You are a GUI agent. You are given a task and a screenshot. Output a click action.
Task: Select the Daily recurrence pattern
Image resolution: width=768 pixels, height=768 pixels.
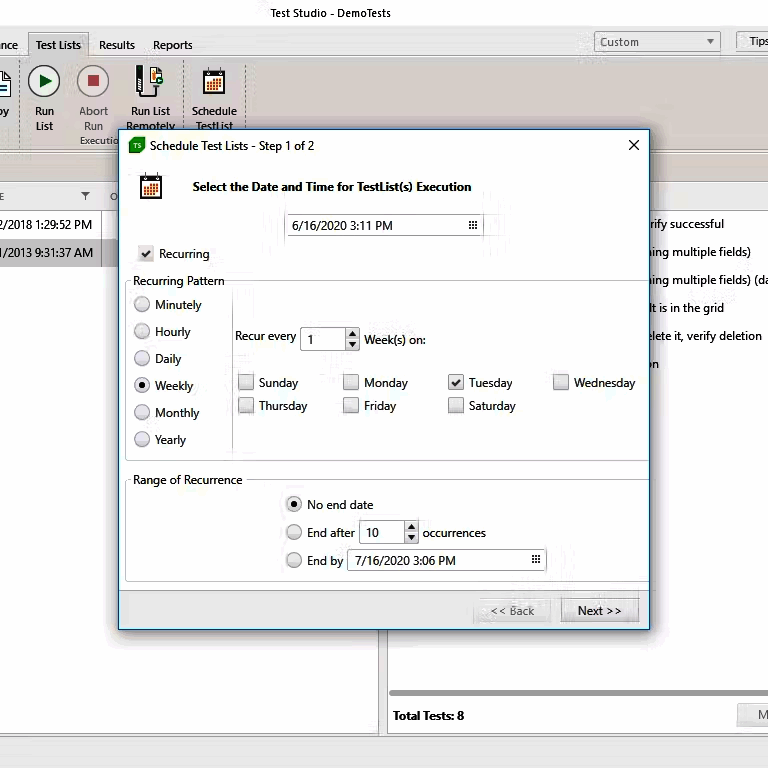click(x=143, y=358)
